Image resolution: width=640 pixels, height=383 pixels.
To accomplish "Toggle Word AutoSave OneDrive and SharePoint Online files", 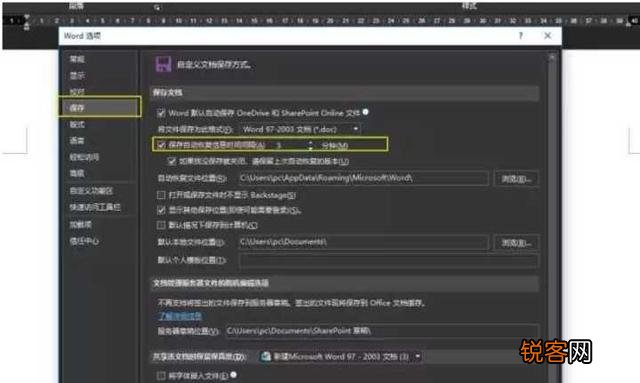I will pos(161,113).
